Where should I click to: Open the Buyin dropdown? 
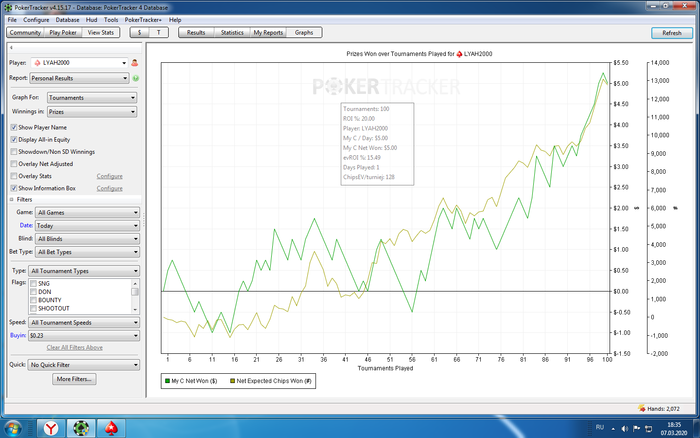click(x=84, y=336)
